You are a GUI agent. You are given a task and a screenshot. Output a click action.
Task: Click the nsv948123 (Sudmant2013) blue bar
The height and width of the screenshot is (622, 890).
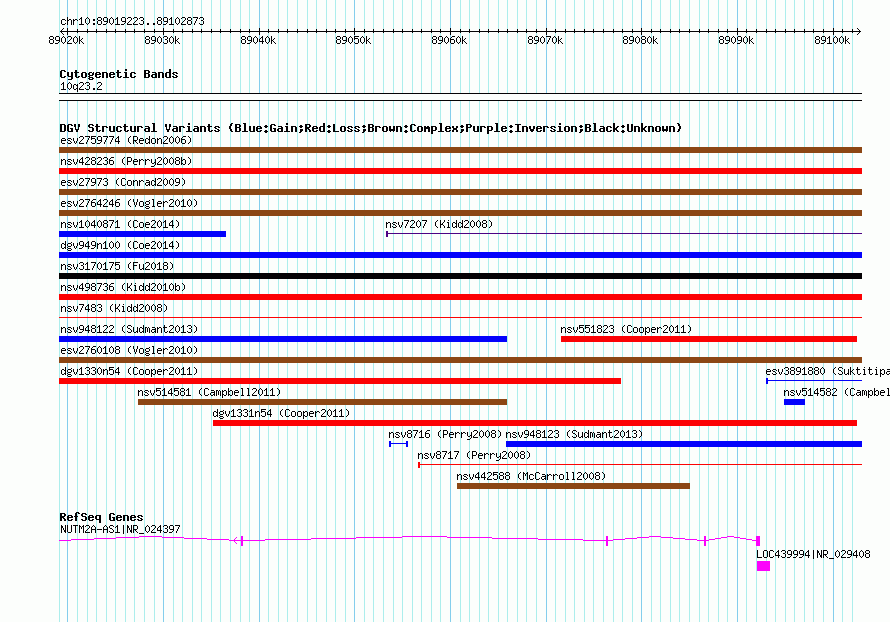(684, 444)
